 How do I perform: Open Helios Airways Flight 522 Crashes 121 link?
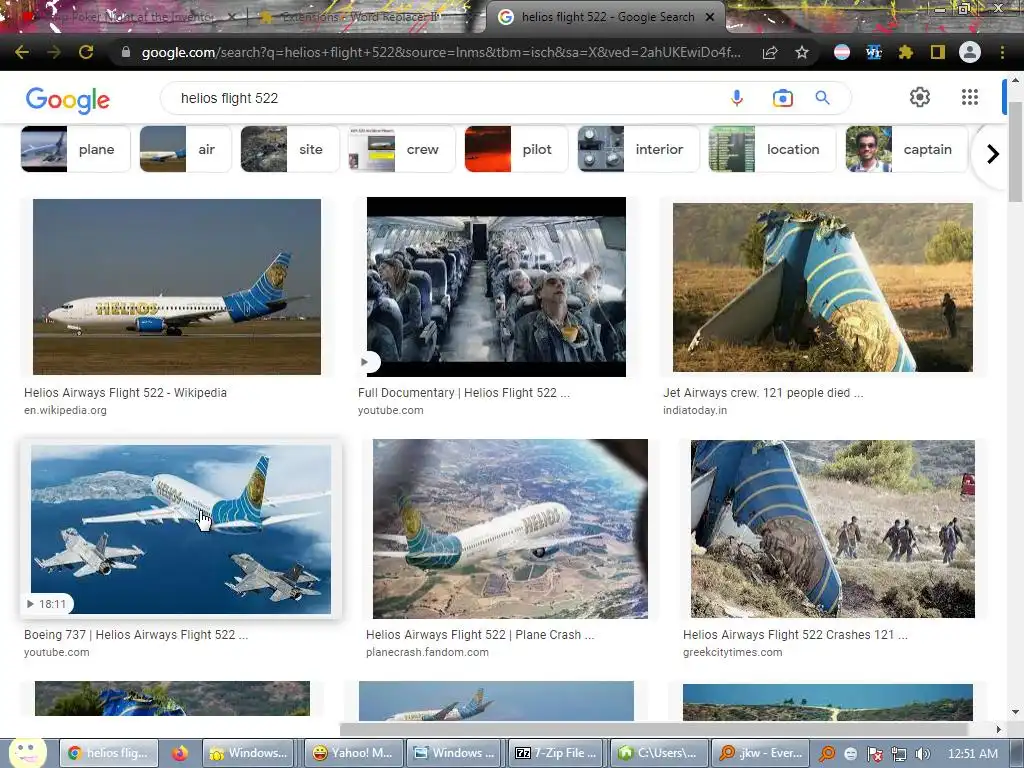pos(795,634)
